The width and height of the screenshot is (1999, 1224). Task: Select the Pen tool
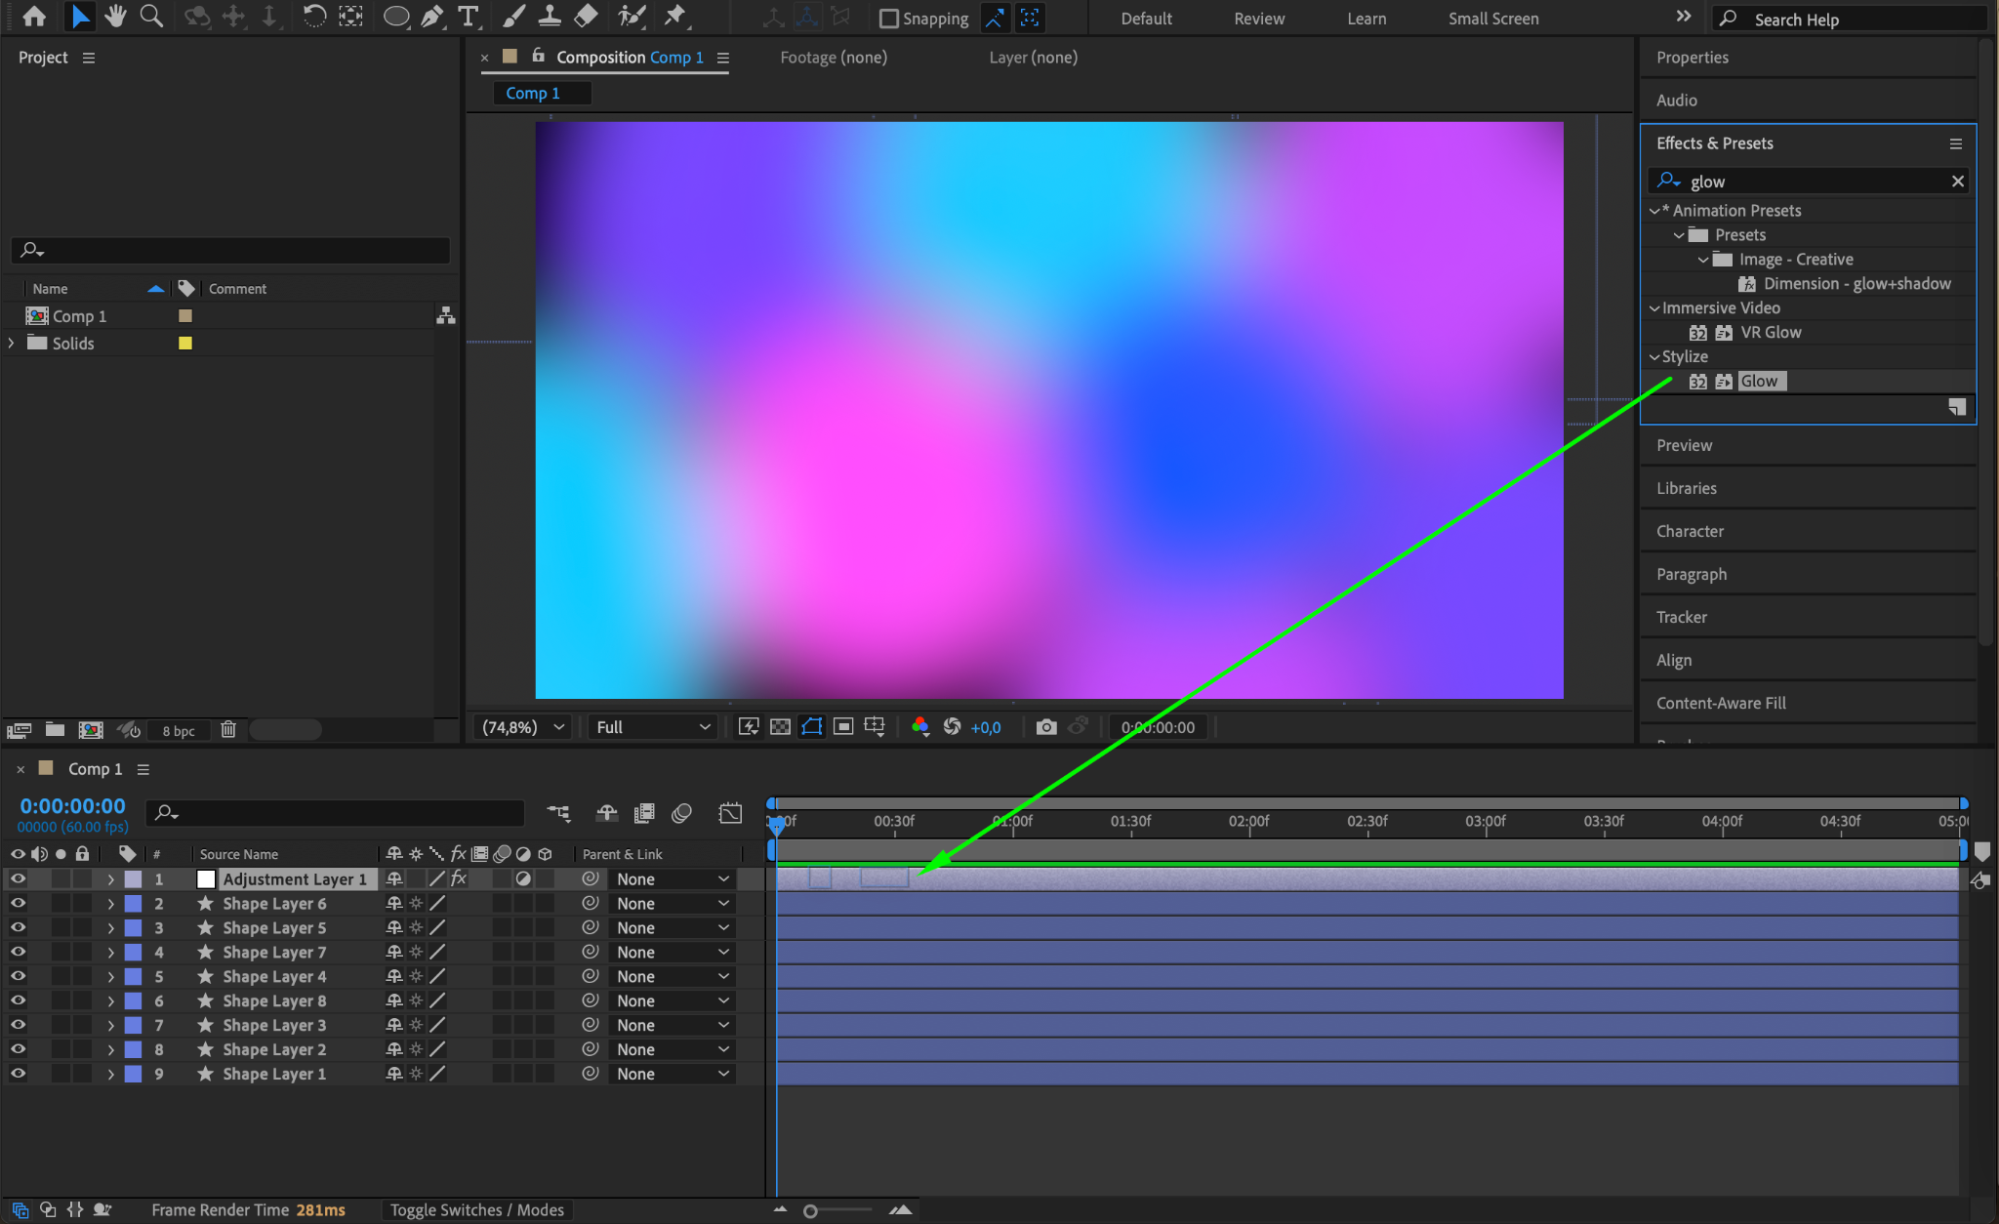point(432,16)
